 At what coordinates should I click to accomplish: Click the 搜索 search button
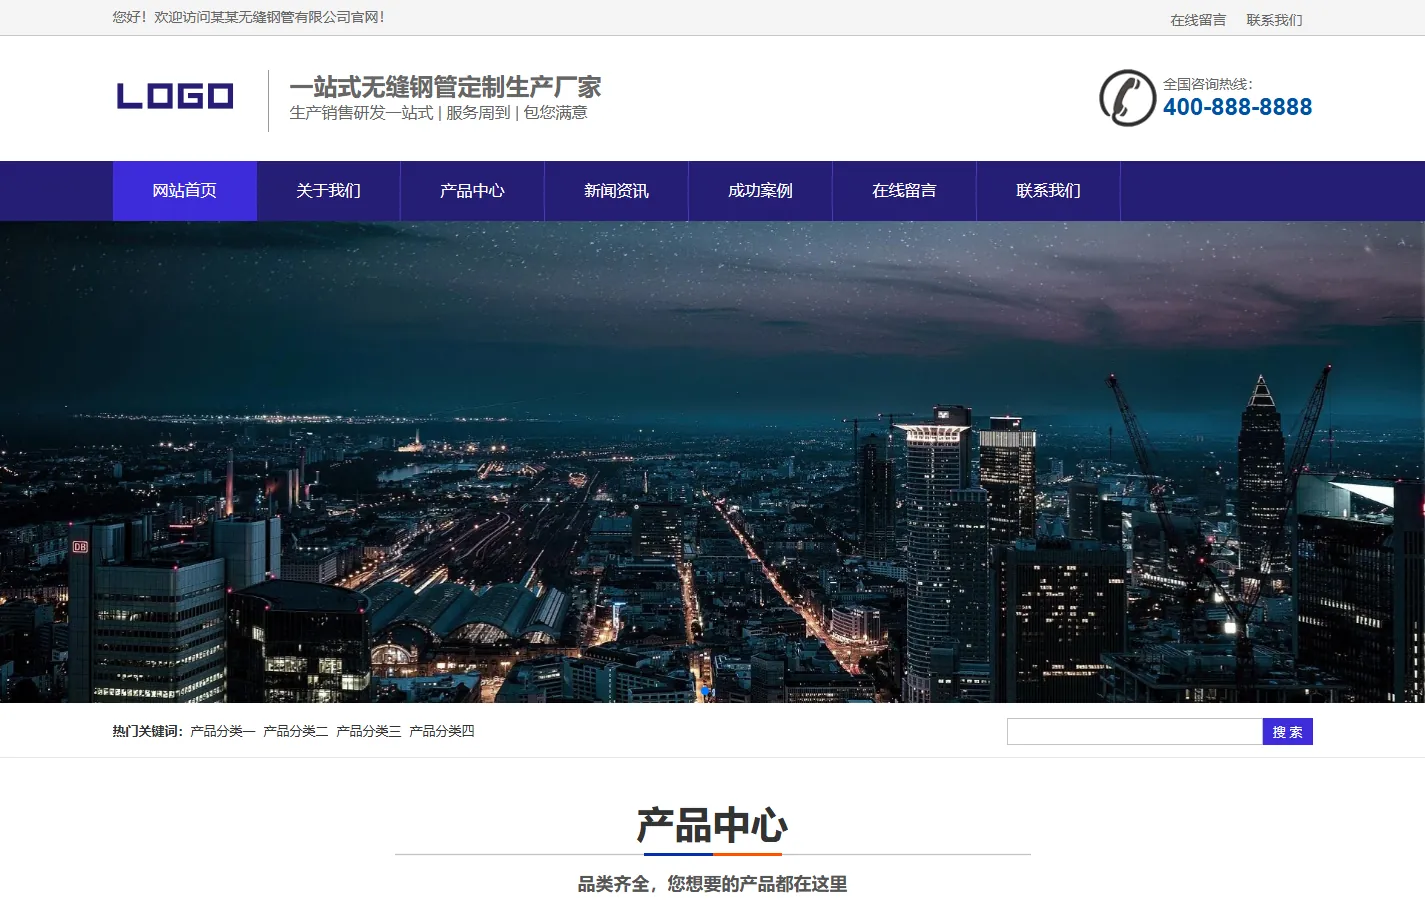pyautogui.click(x=1288, y=732)
